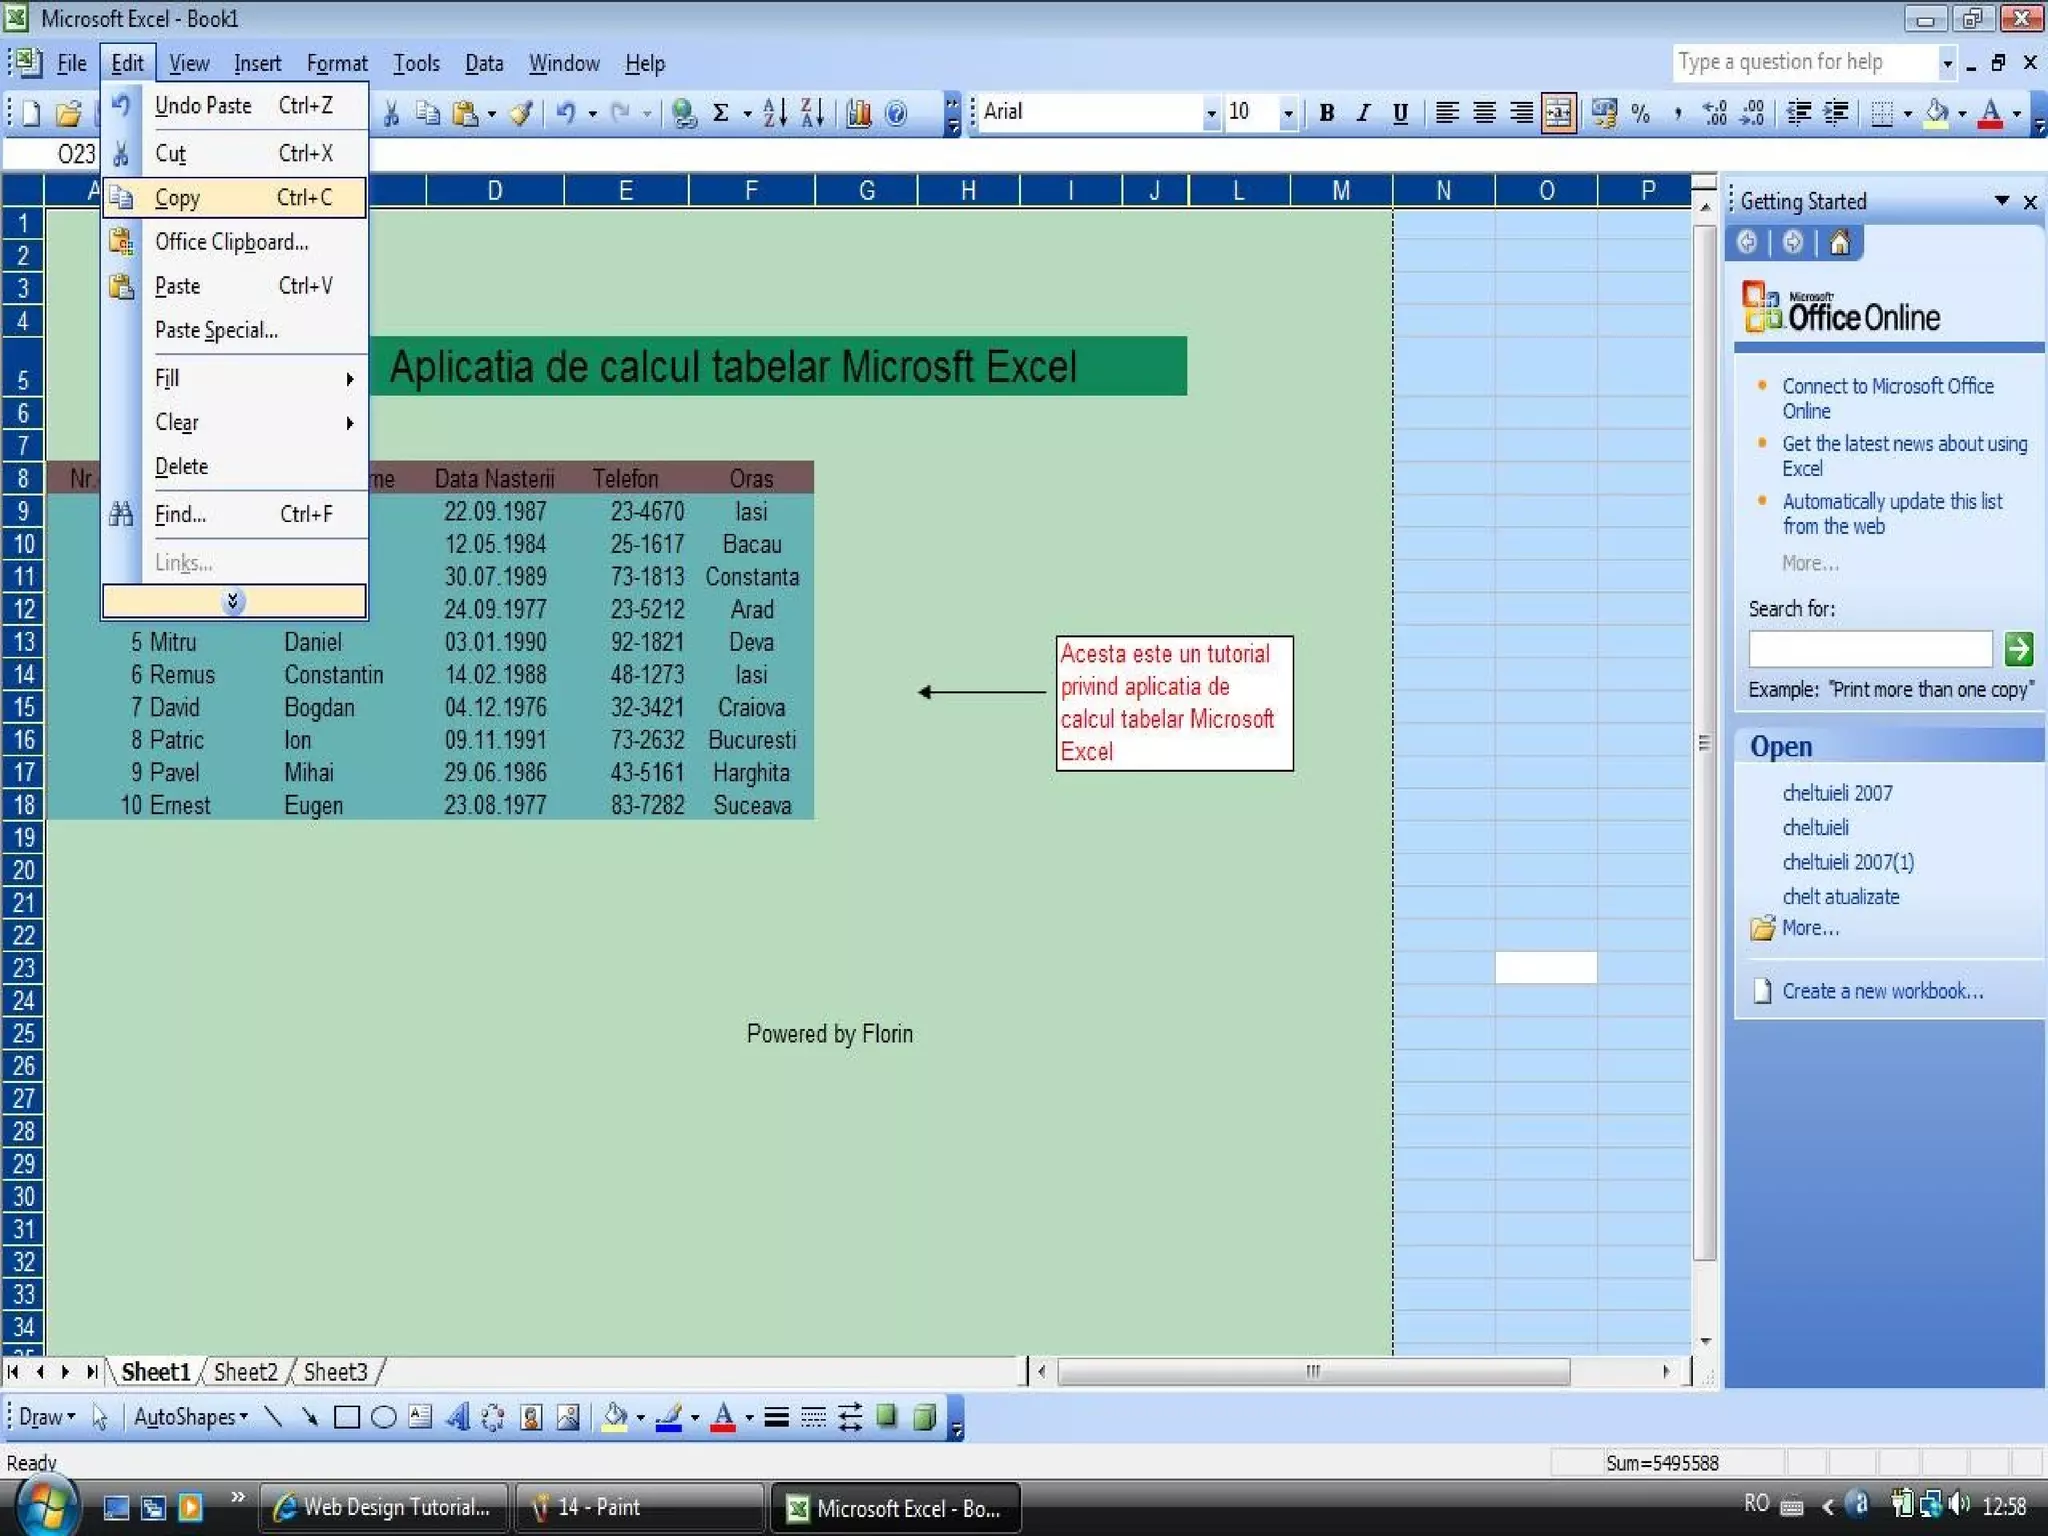
Task: Click the Increase Decimal icon
Action: pyautogui.click(x=1715, y=112)
